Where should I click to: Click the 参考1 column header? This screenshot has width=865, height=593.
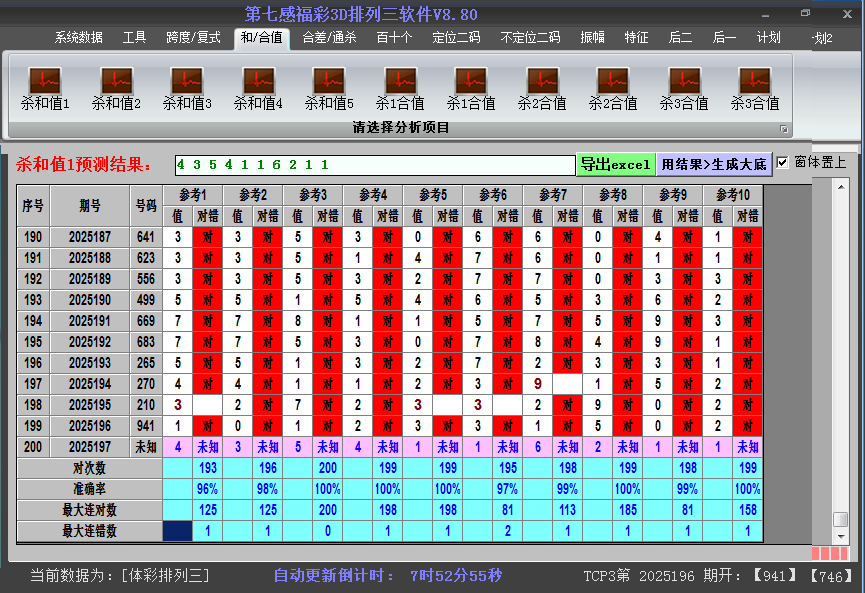click(x=193, y=195)
